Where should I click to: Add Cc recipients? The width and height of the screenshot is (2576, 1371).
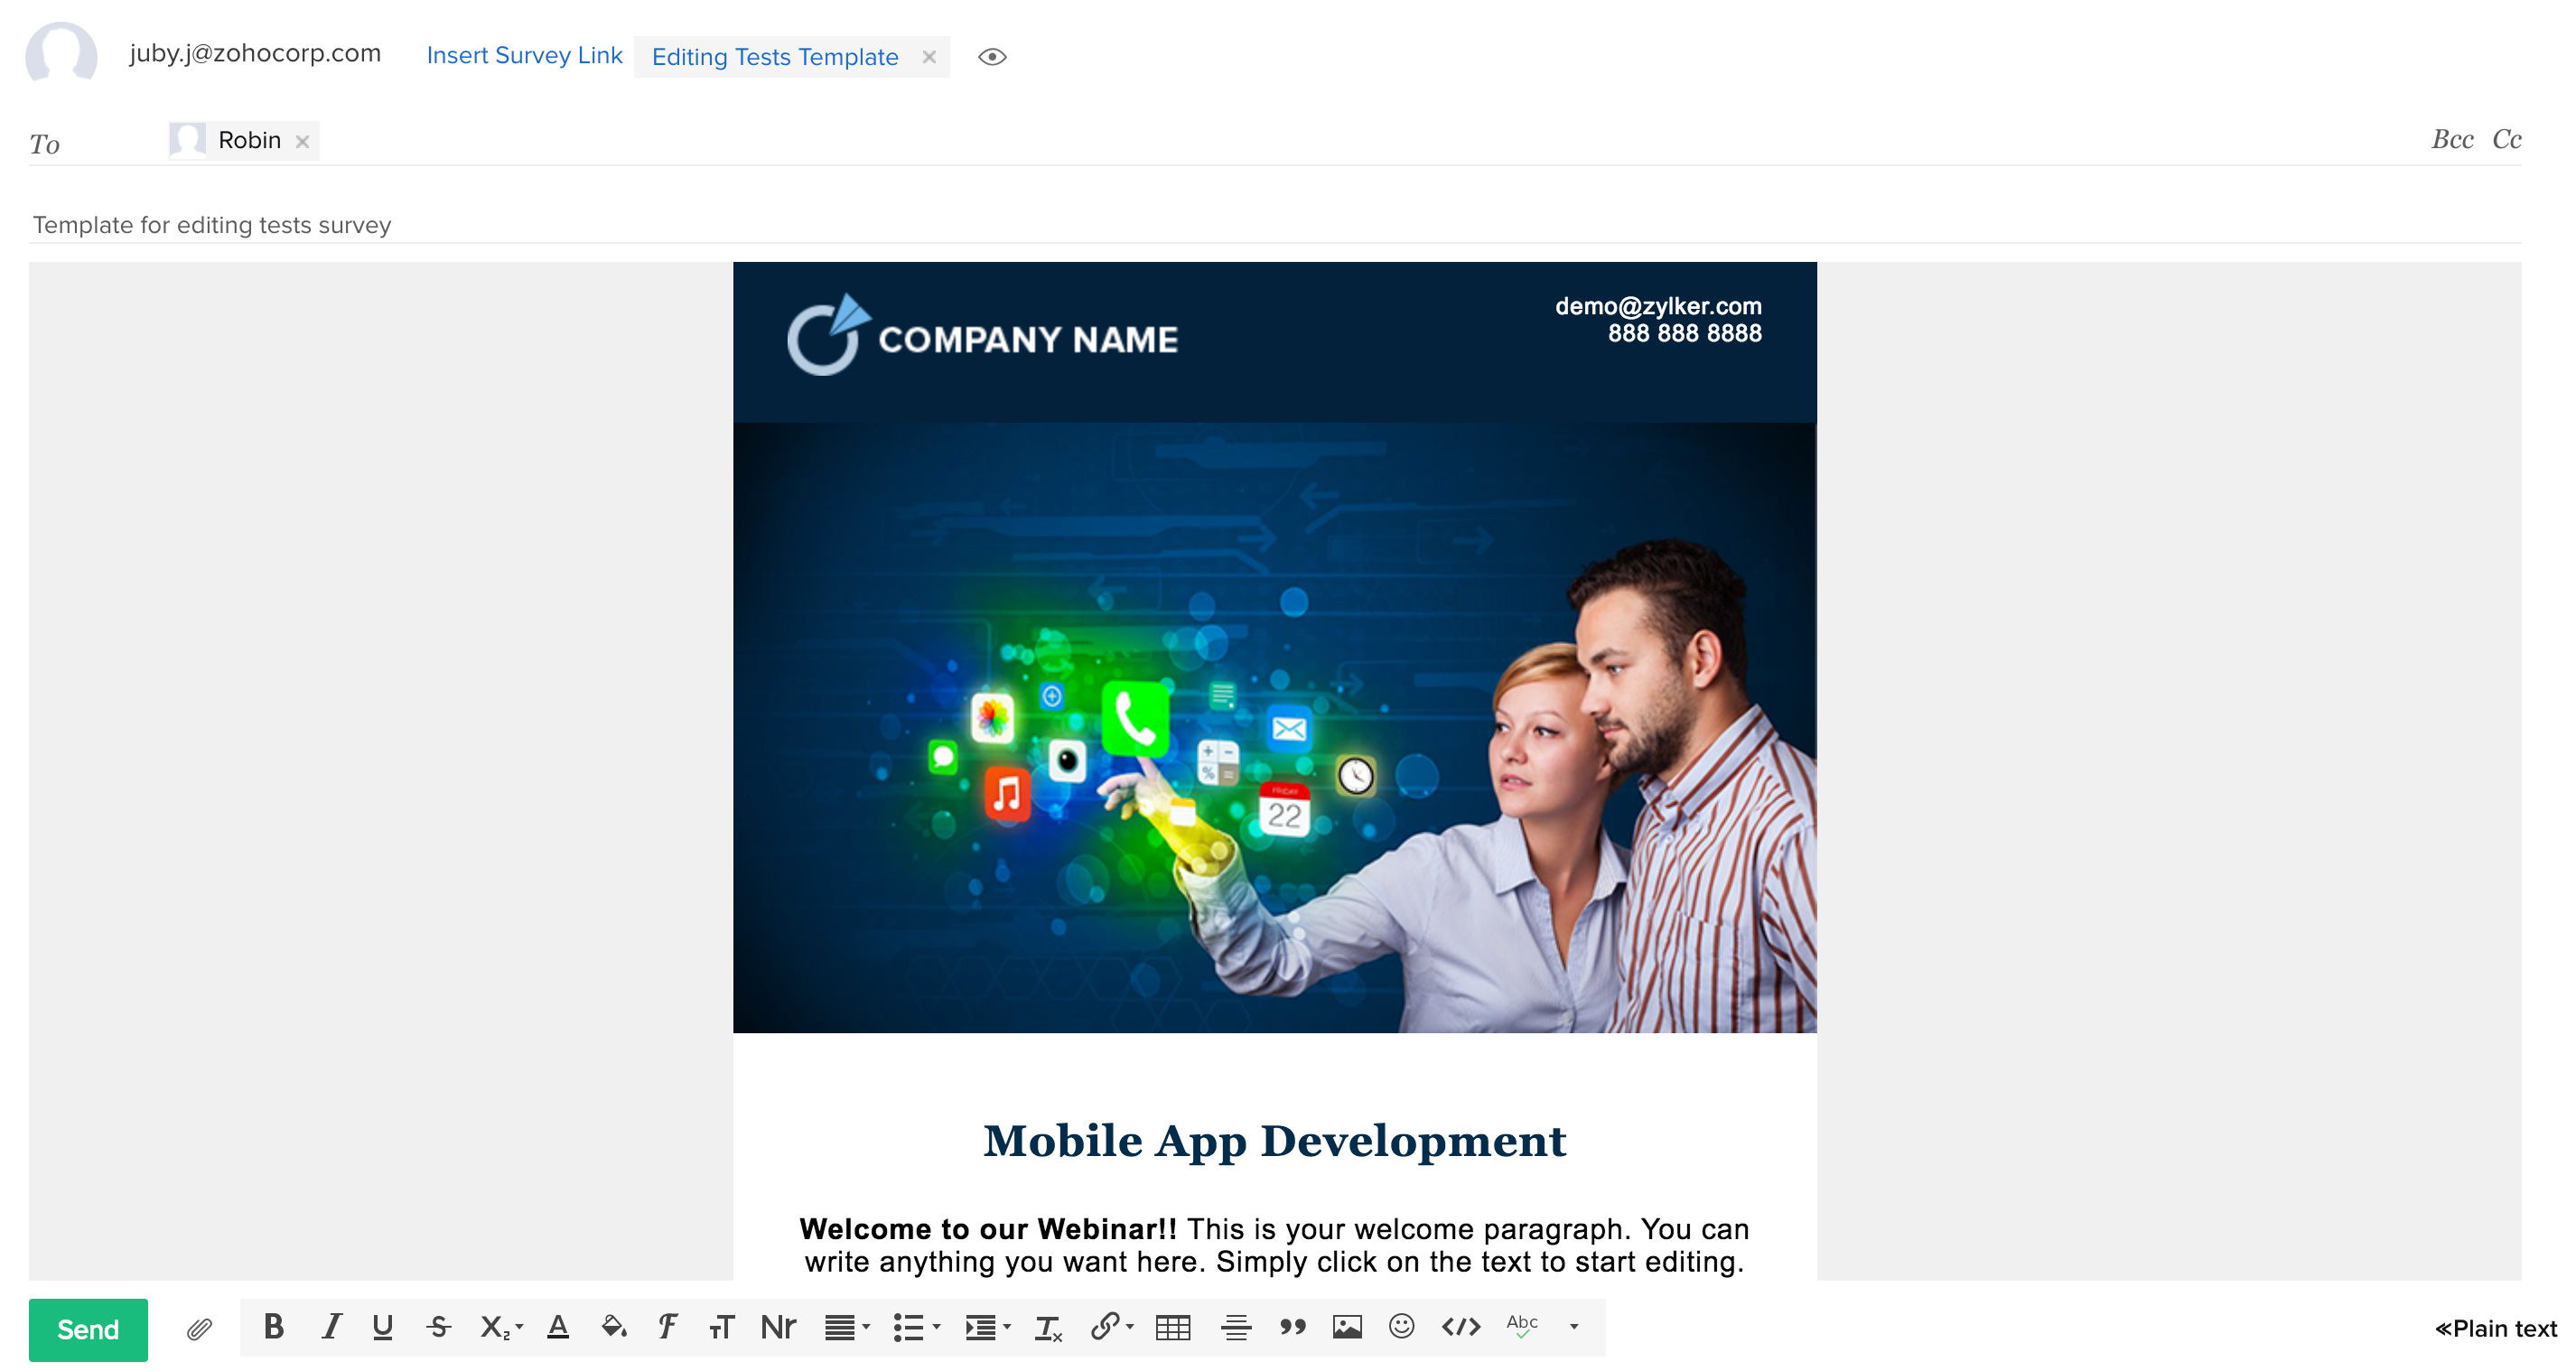click(2506, 139)
